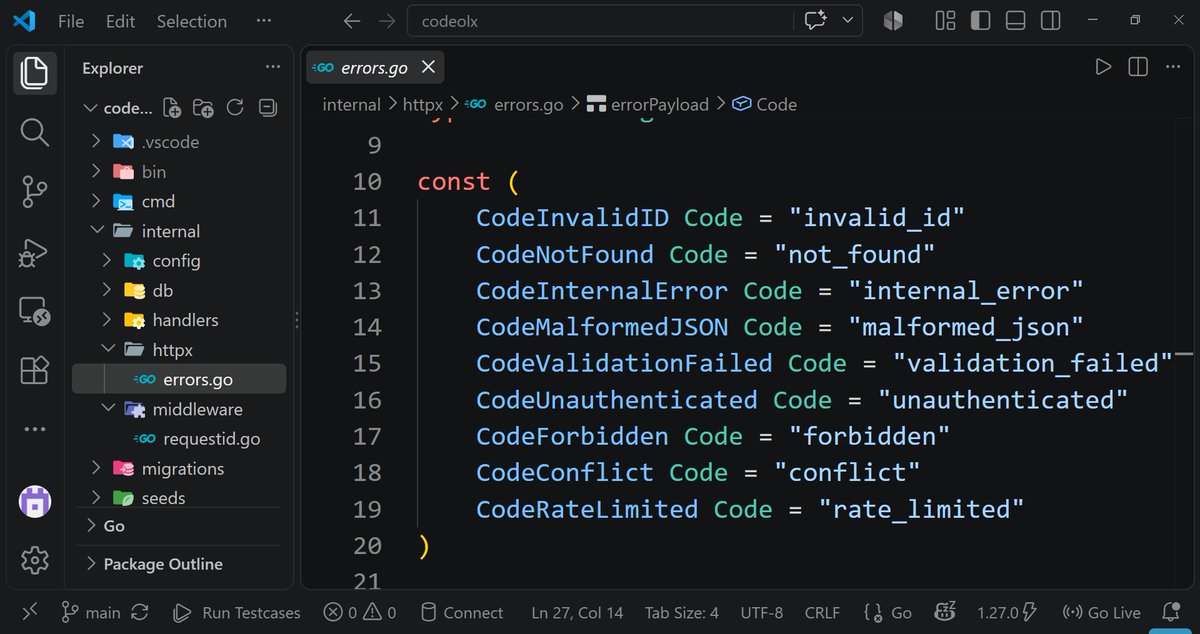Open the File menu
This screenshot has width=1200, height=634.
pos(71,20)
